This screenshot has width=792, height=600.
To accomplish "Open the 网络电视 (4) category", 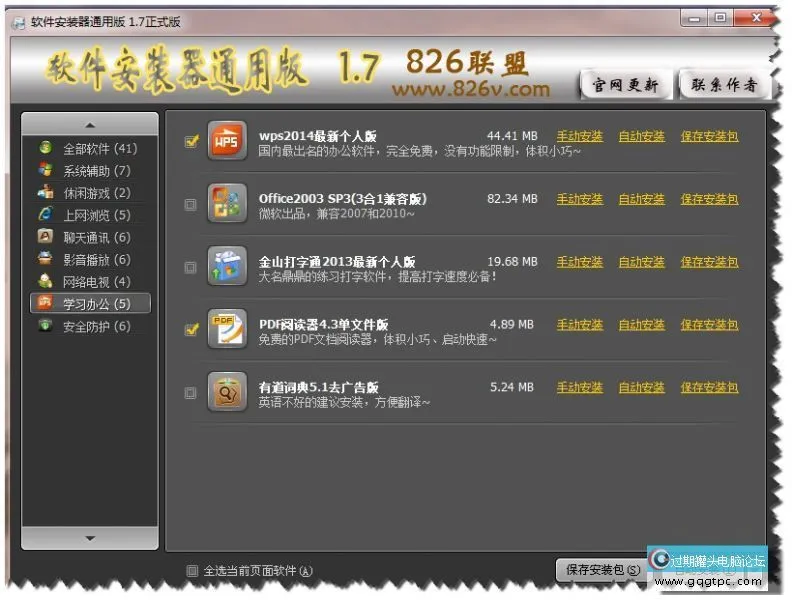I will pyautogui.click(x=91, y=282).
